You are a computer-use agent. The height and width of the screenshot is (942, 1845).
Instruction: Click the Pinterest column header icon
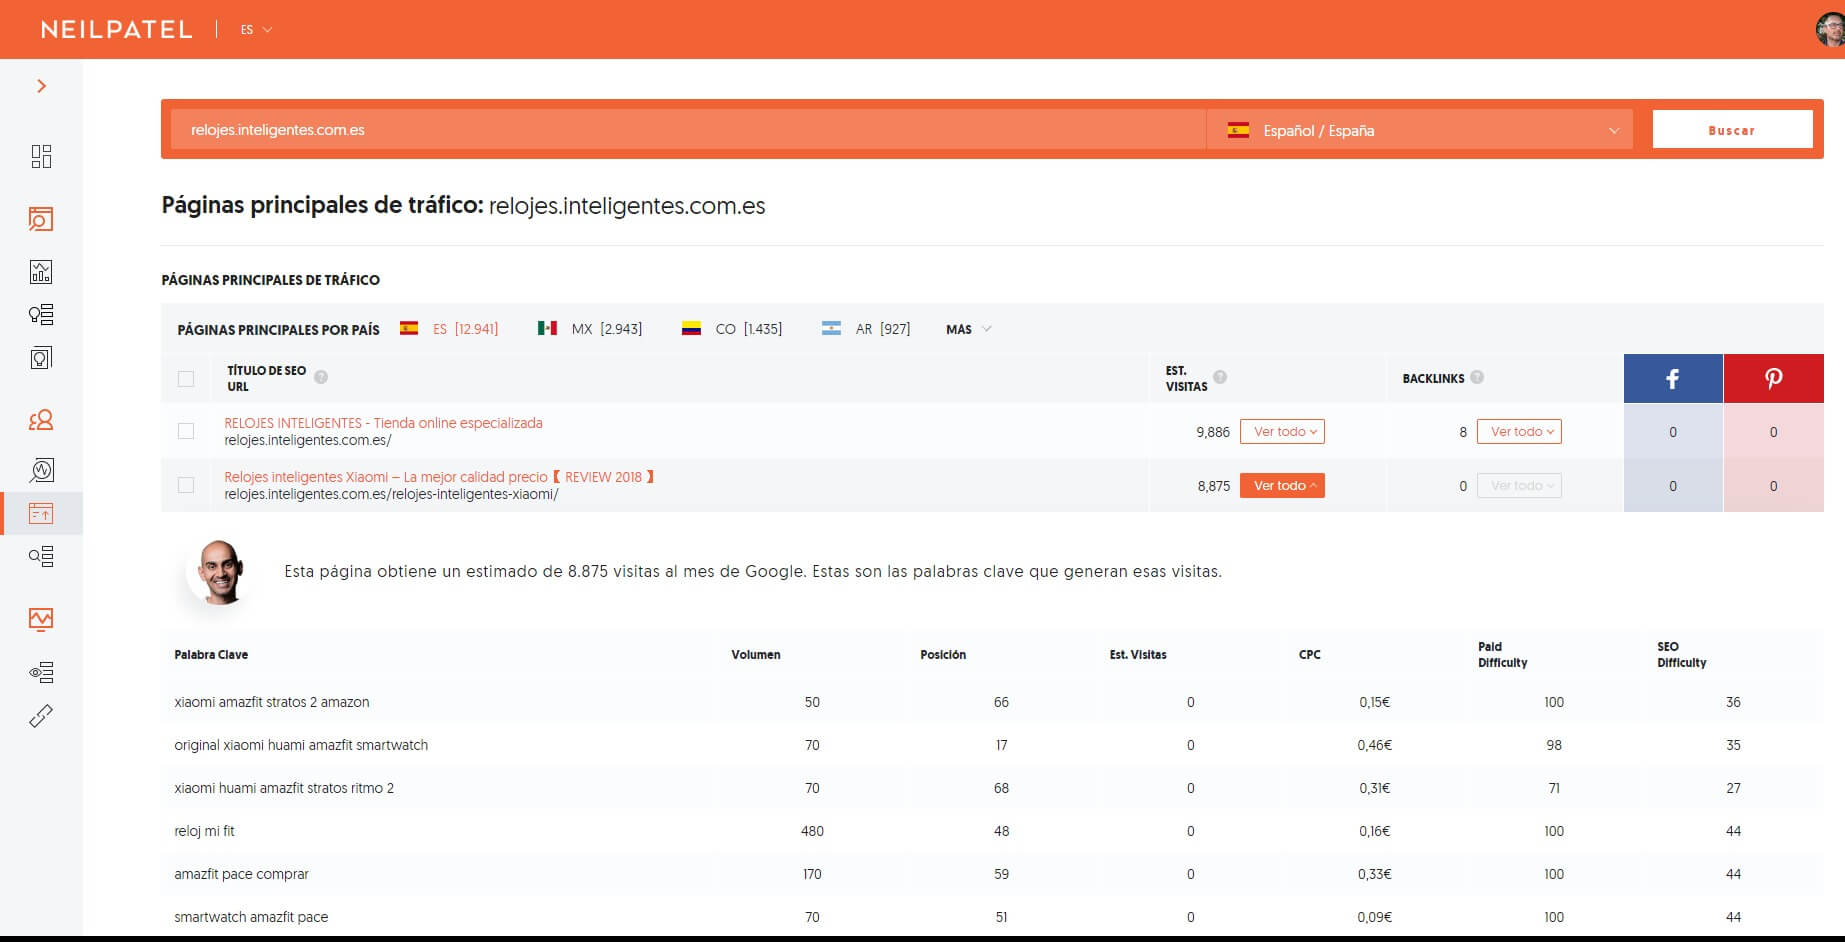click(1774, 378)
